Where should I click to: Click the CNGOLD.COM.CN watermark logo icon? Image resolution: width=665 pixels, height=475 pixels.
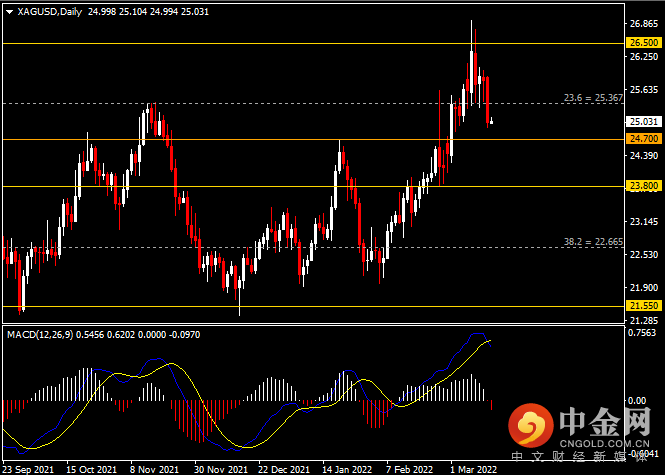[531, 425]
